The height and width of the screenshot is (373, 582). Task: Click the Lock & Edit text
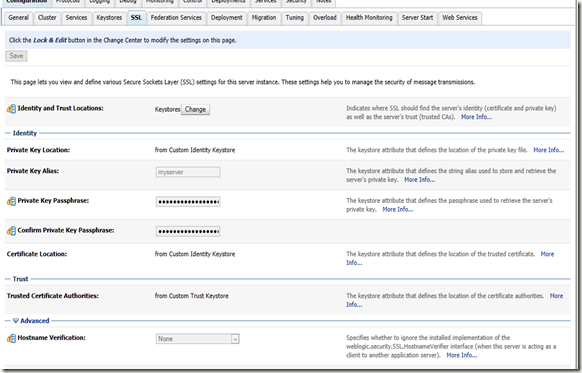[50, 40]
